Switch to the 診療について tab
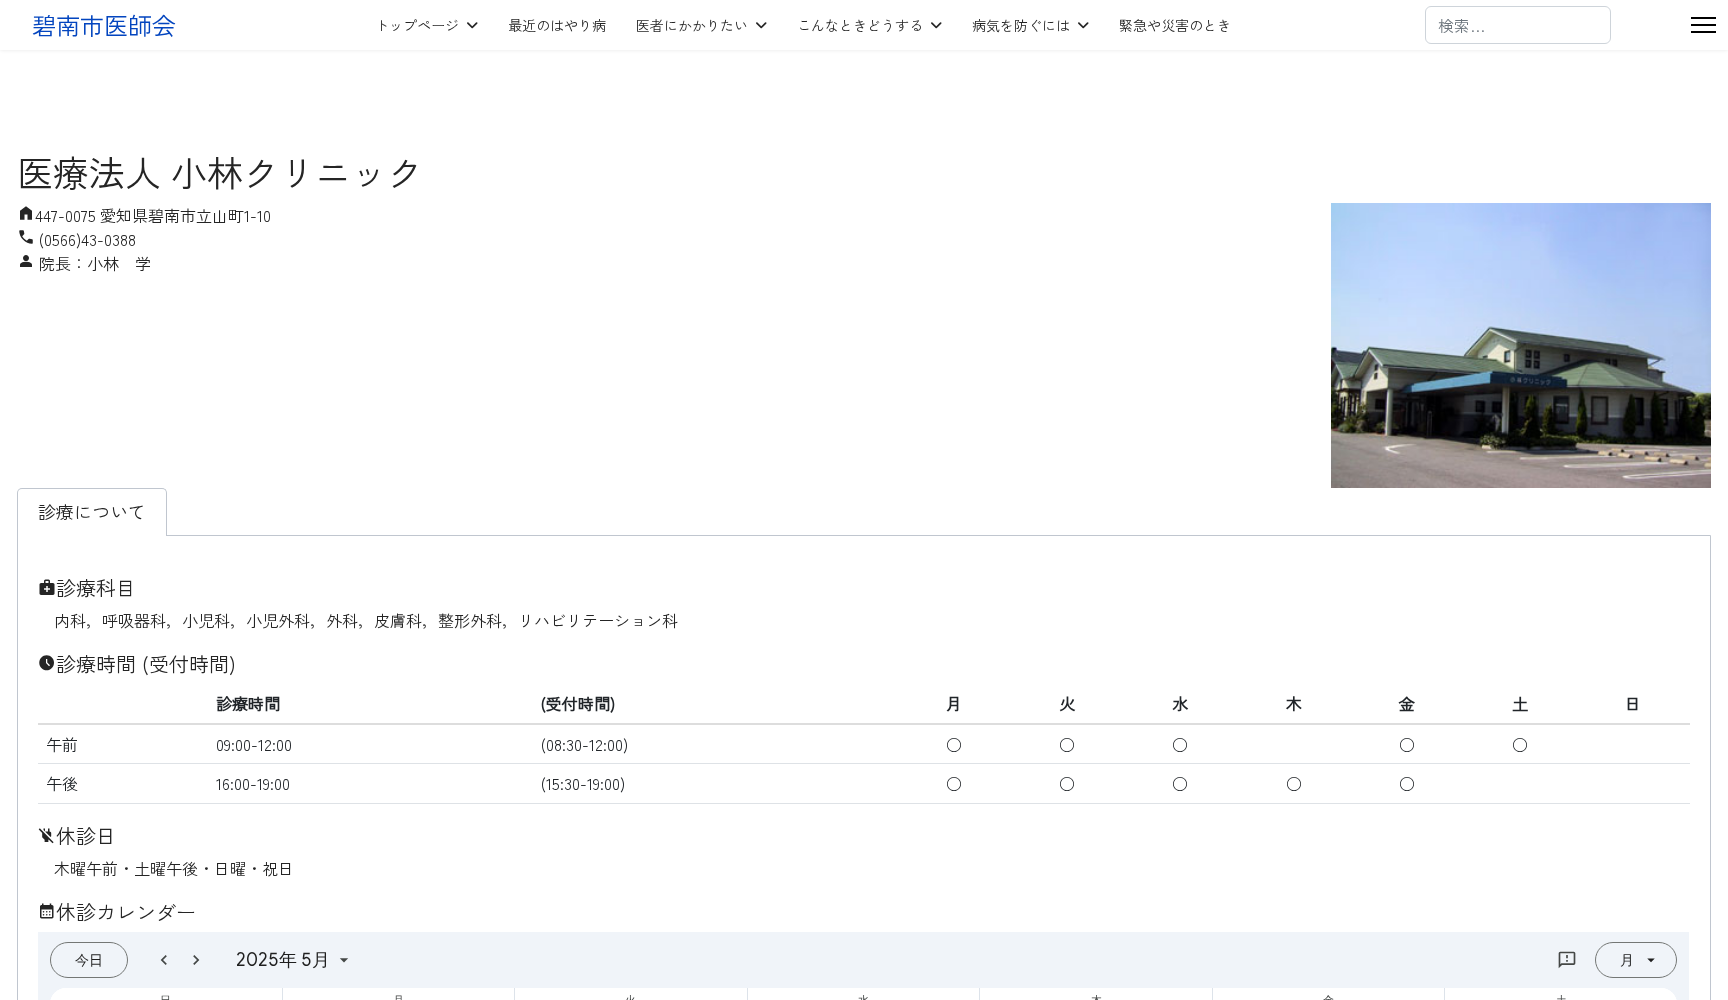The height and width of the screenshot is (1000, 1728). 91,511
